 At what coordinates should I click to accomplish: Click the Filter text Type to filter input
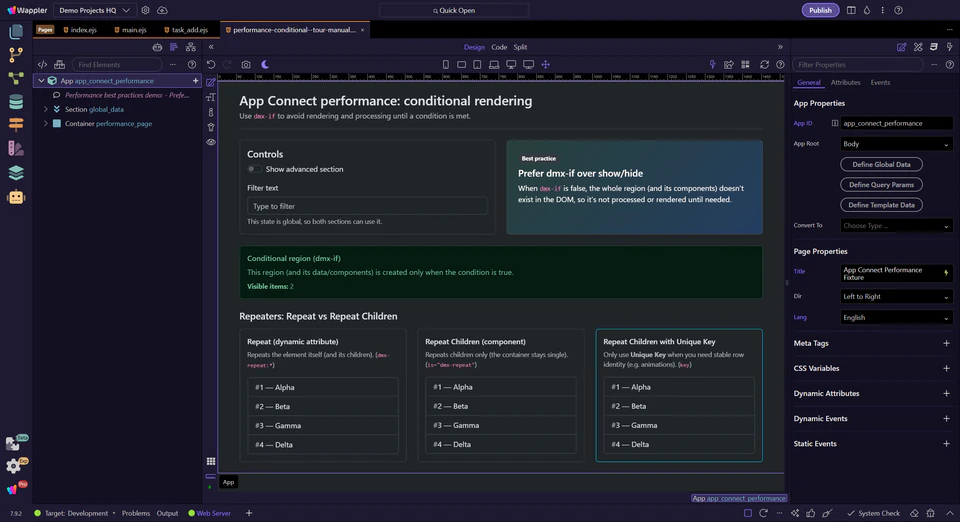(367, 206)
